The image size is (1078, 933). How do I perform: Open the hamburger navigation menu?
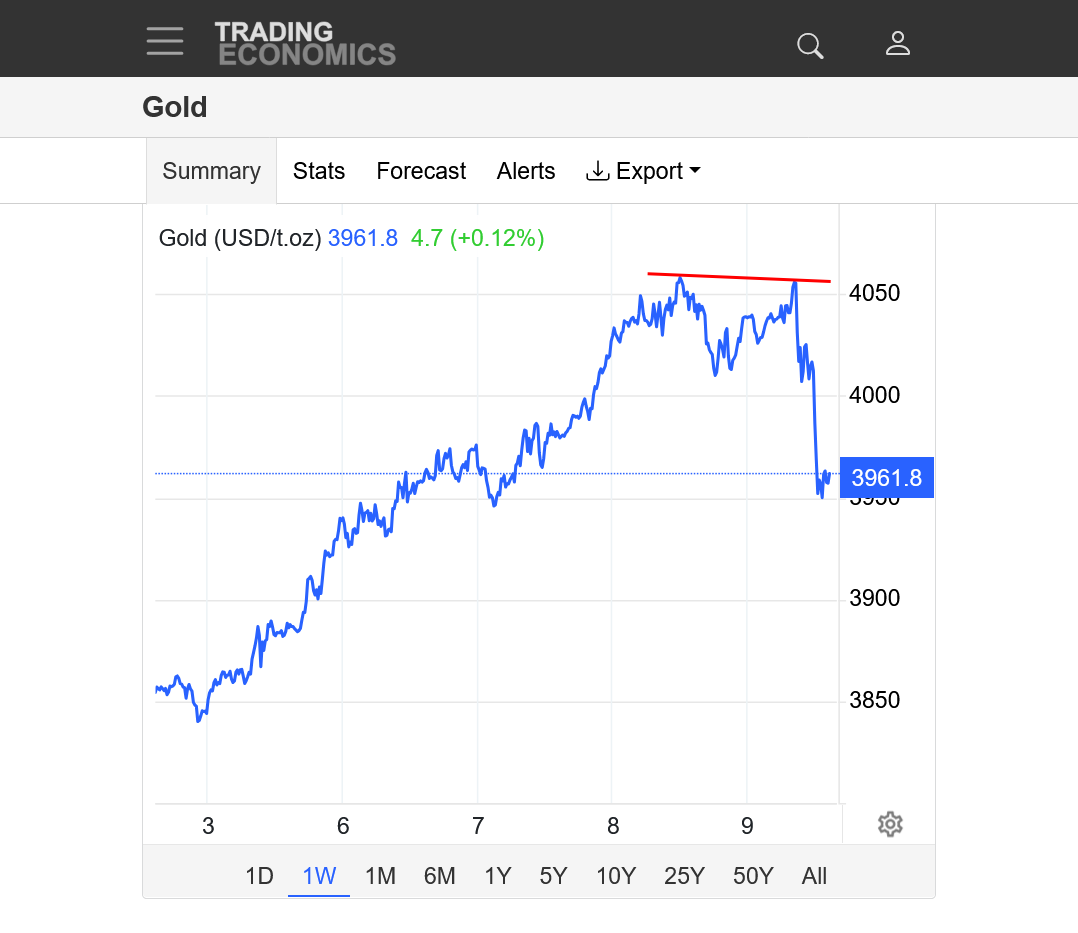[165, 41]
